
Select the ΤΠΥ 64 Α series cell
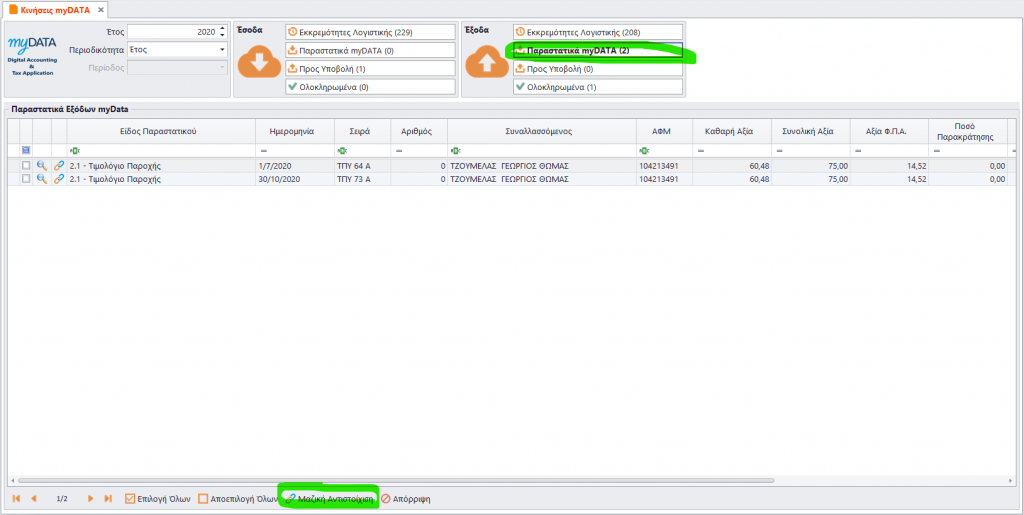pyautogui.click(x=362, y=166)
